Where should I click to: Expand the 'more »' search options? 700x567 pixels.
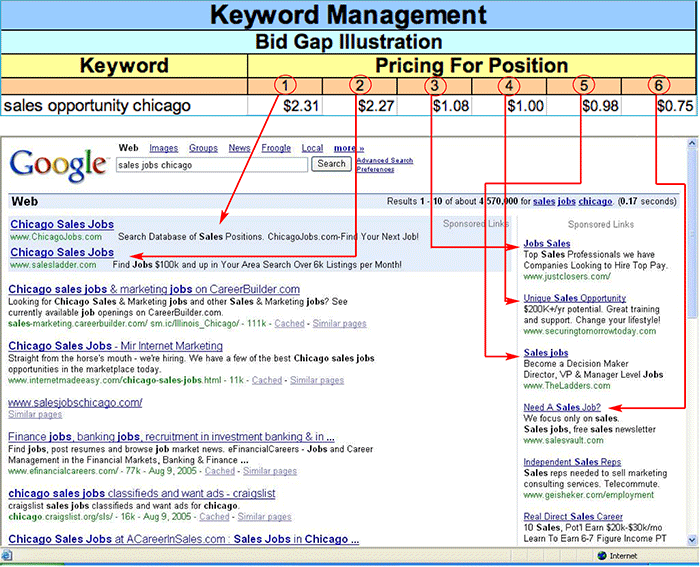click(x=348, y=148)
